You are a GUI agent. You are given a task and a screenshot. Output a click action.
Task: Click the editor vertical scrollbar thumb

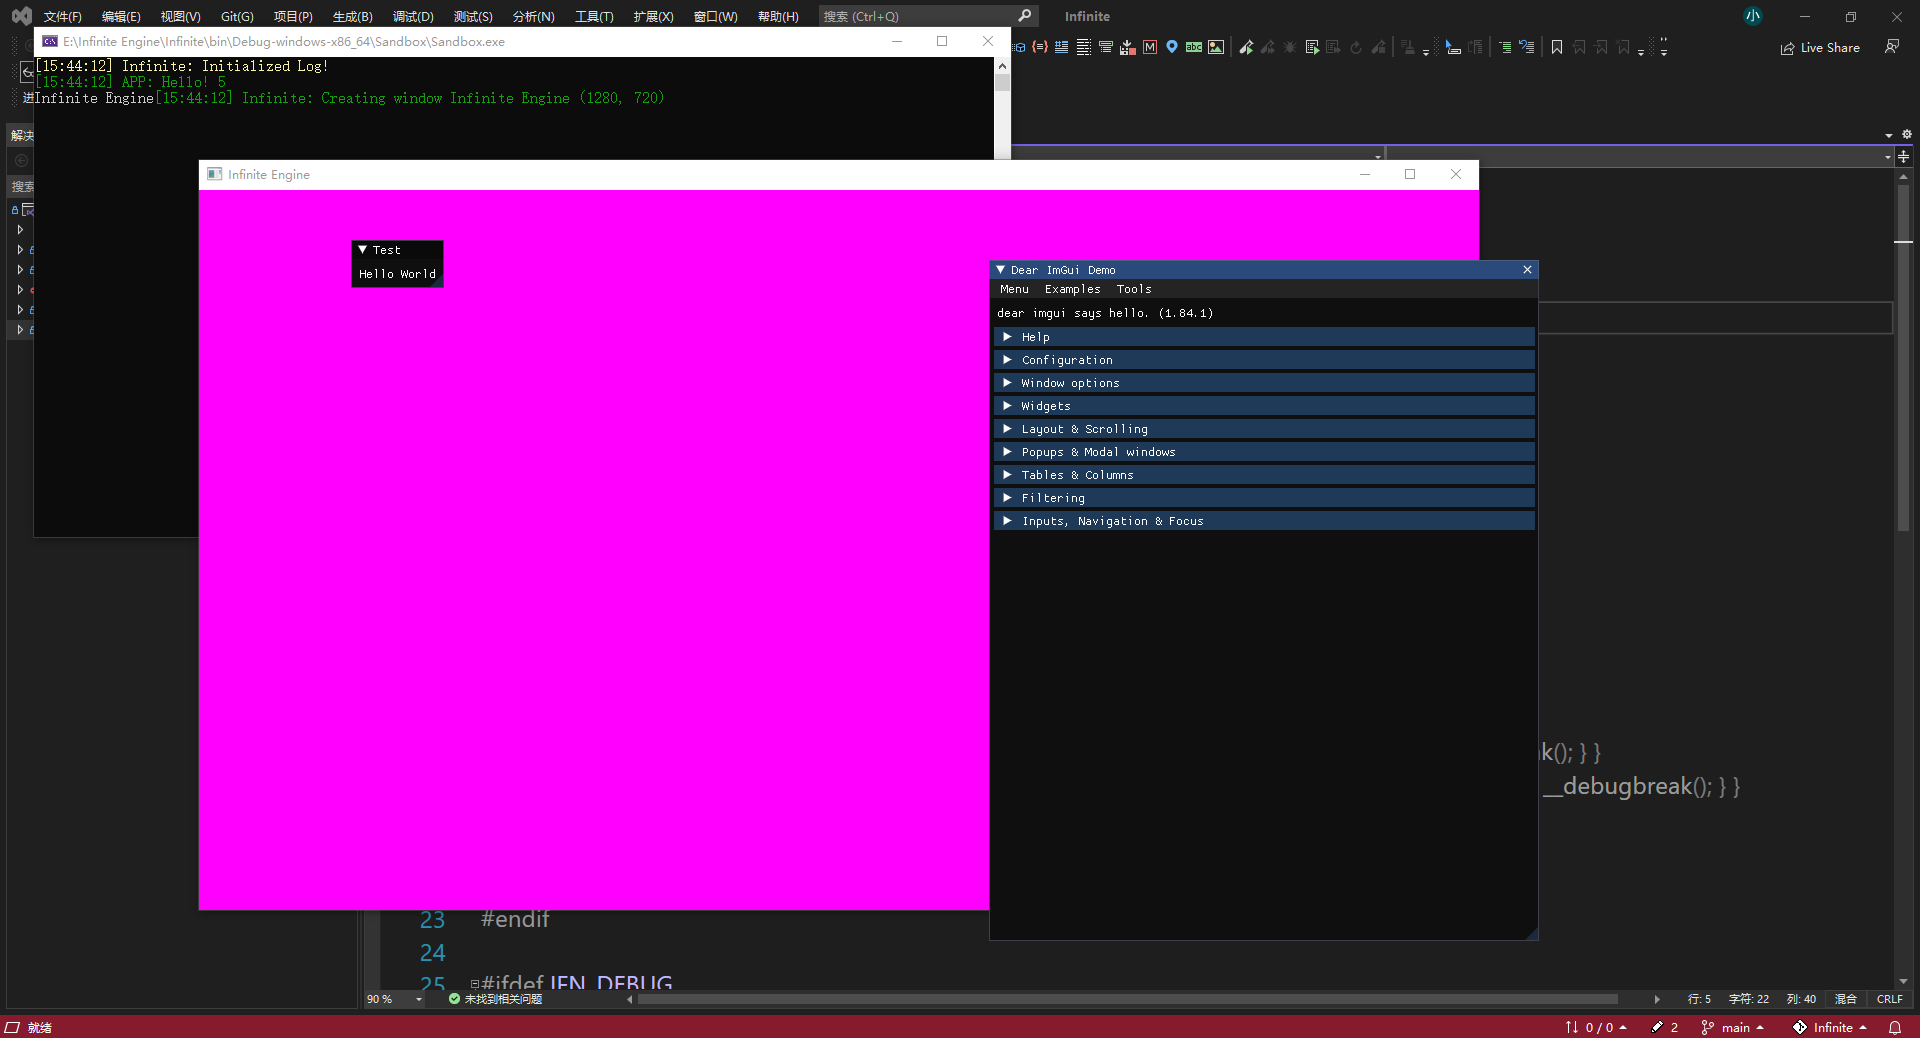coord(1903,358)
